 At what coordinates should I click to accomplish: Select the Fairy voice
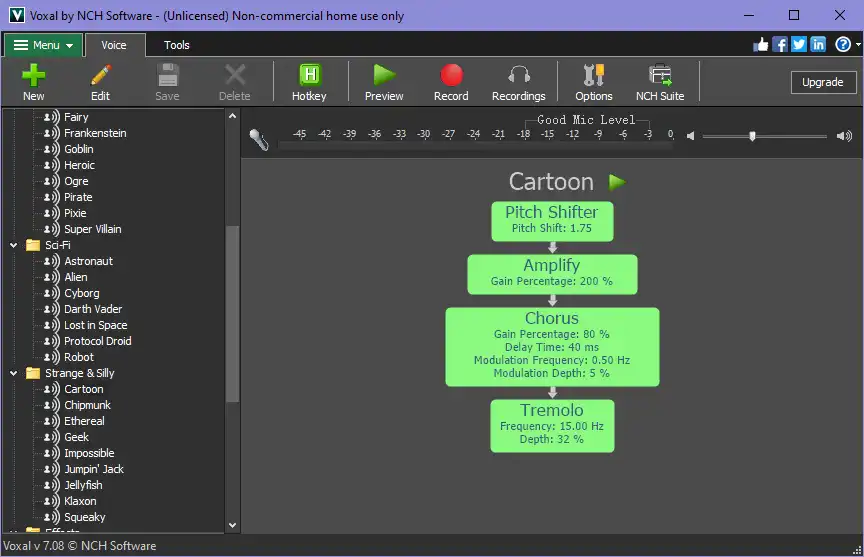(x=76, y=117)
